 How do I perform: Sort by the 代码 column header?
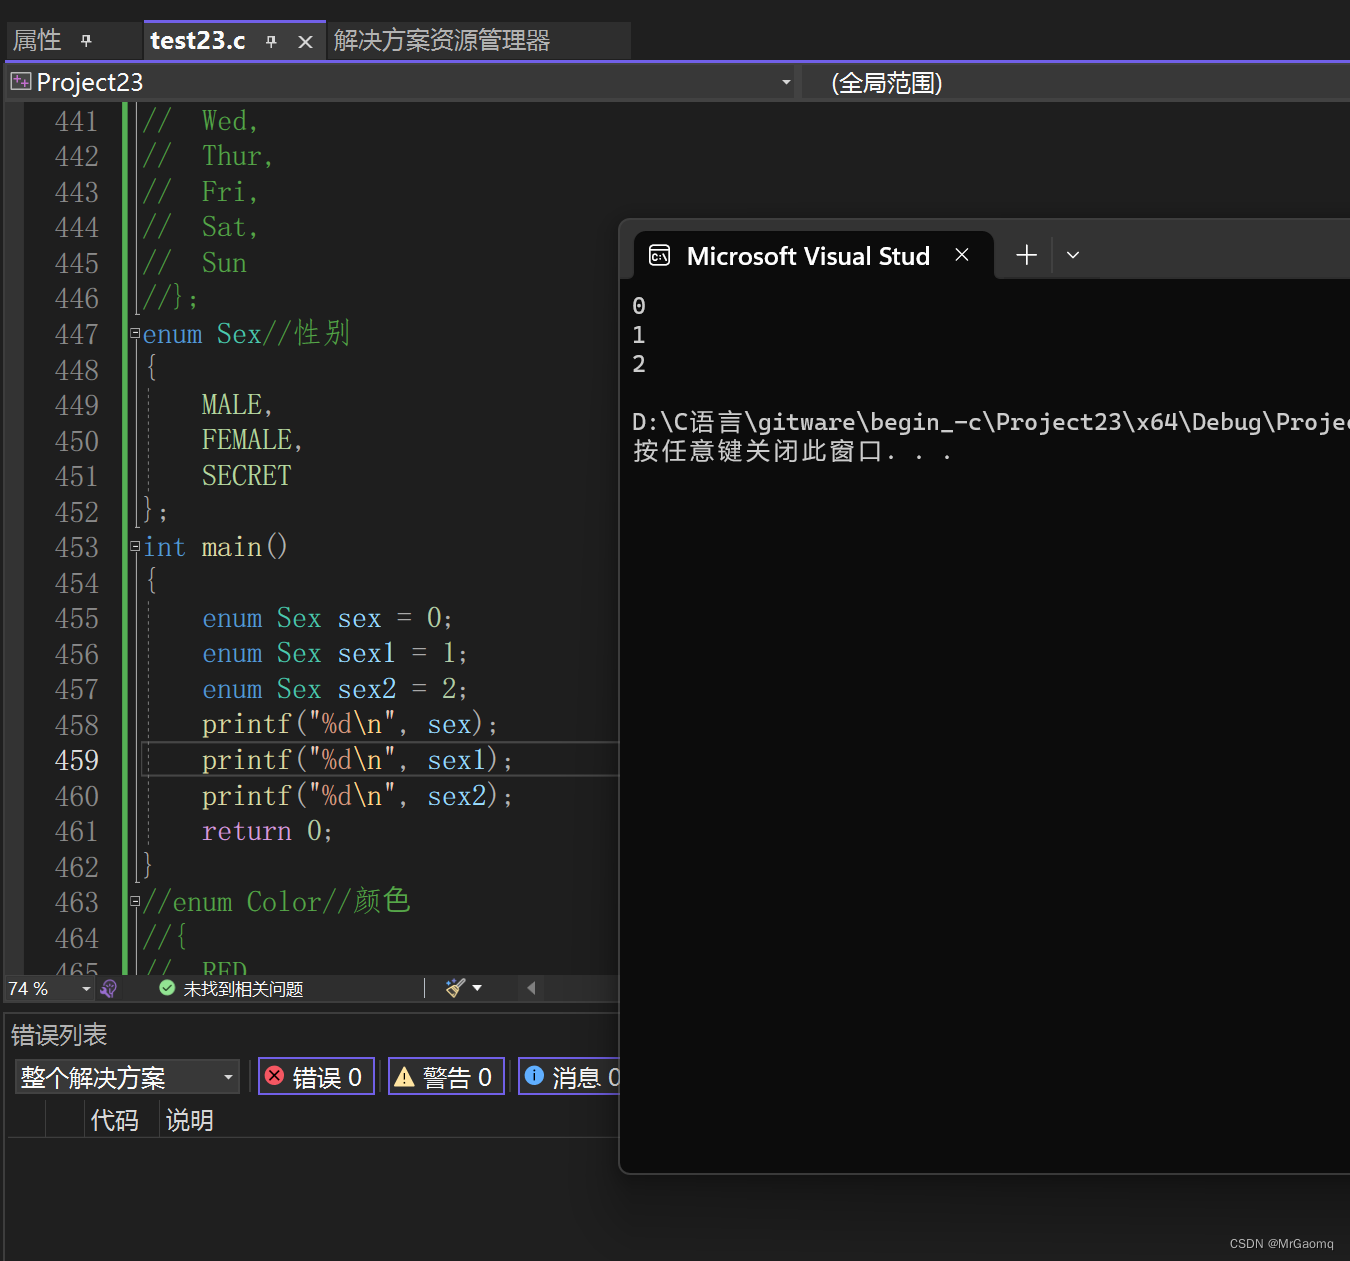[115, 1120]
